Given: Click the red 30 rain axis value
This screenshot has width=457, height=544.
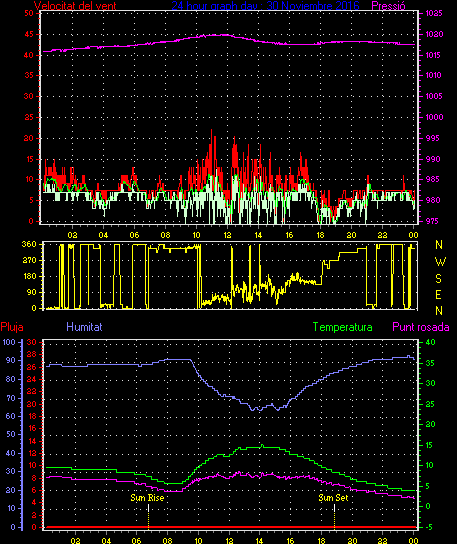Looking at the screenshot, I should click(x=32, y=342).
